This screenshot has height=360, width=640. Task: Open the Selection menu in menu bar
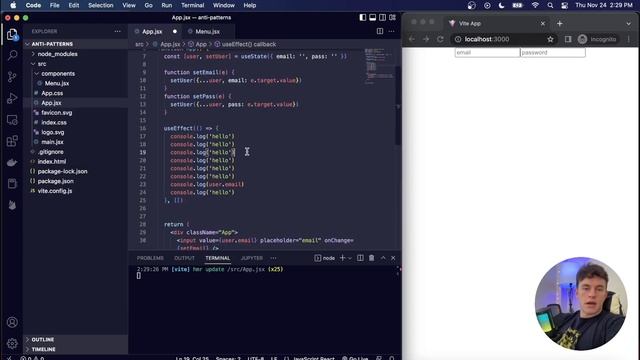coord(100,5)
